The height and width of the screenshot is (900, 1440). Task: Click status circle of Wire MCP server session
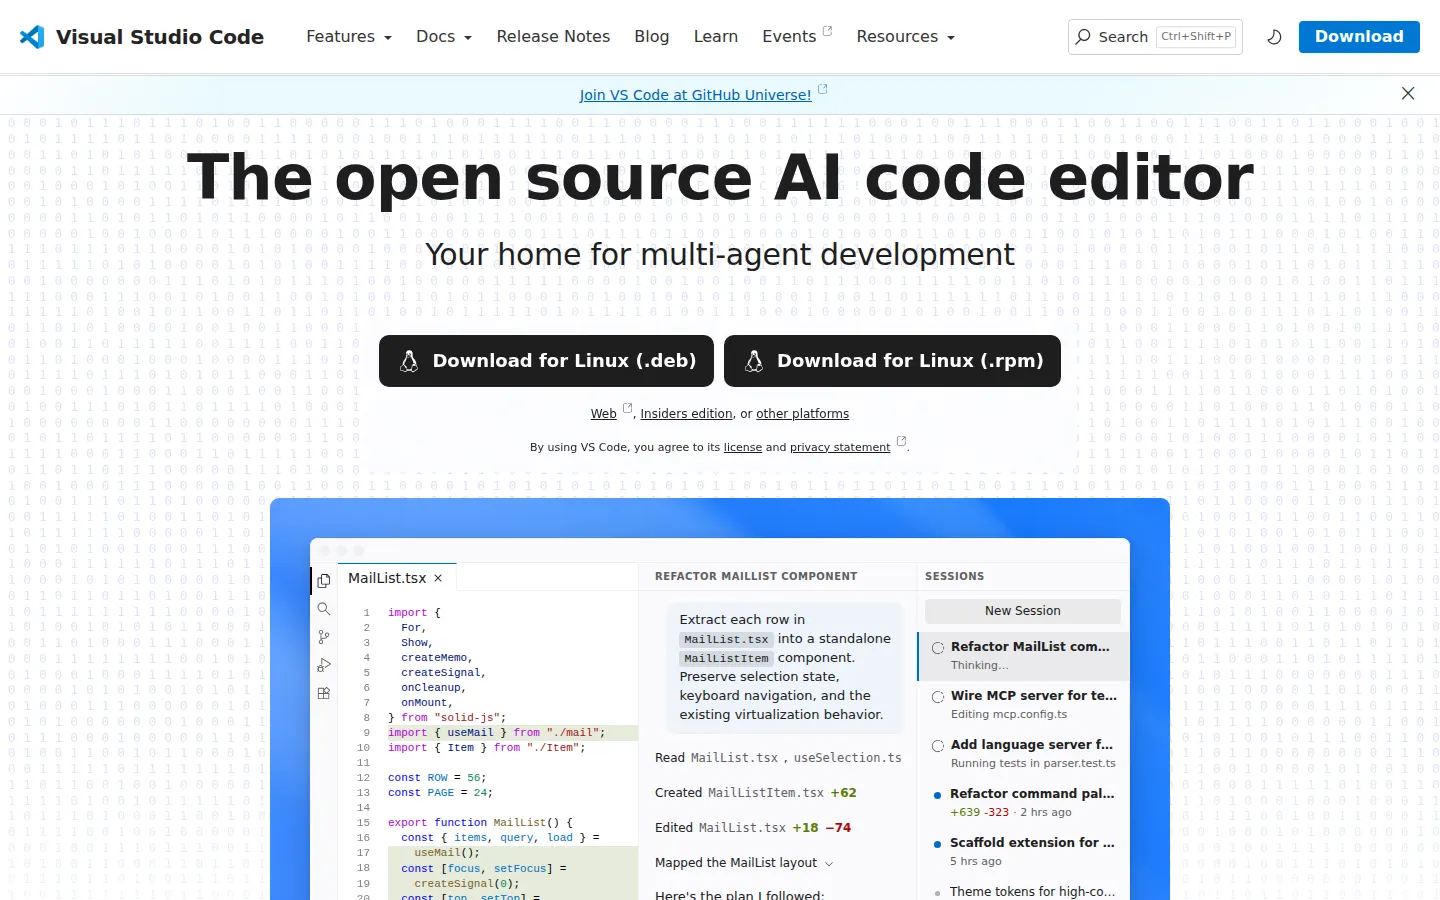[938, 697]
